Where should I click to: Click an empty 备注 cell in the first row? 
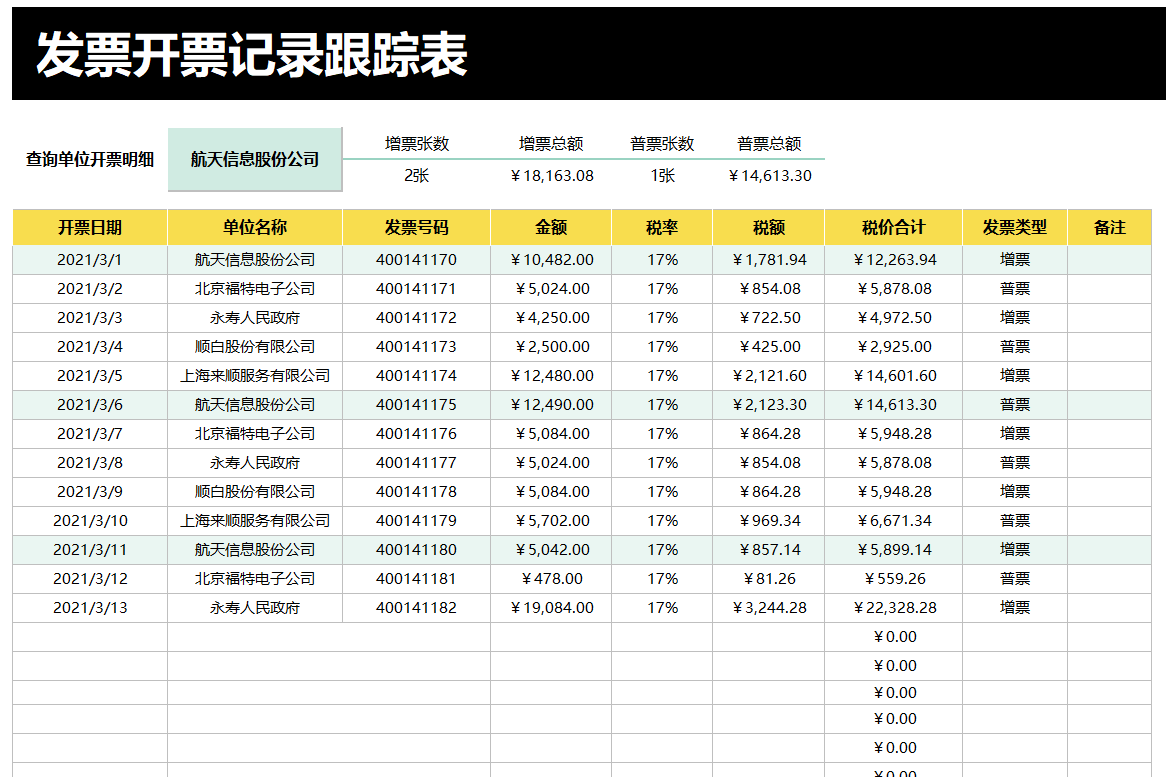coord(1105,259)
